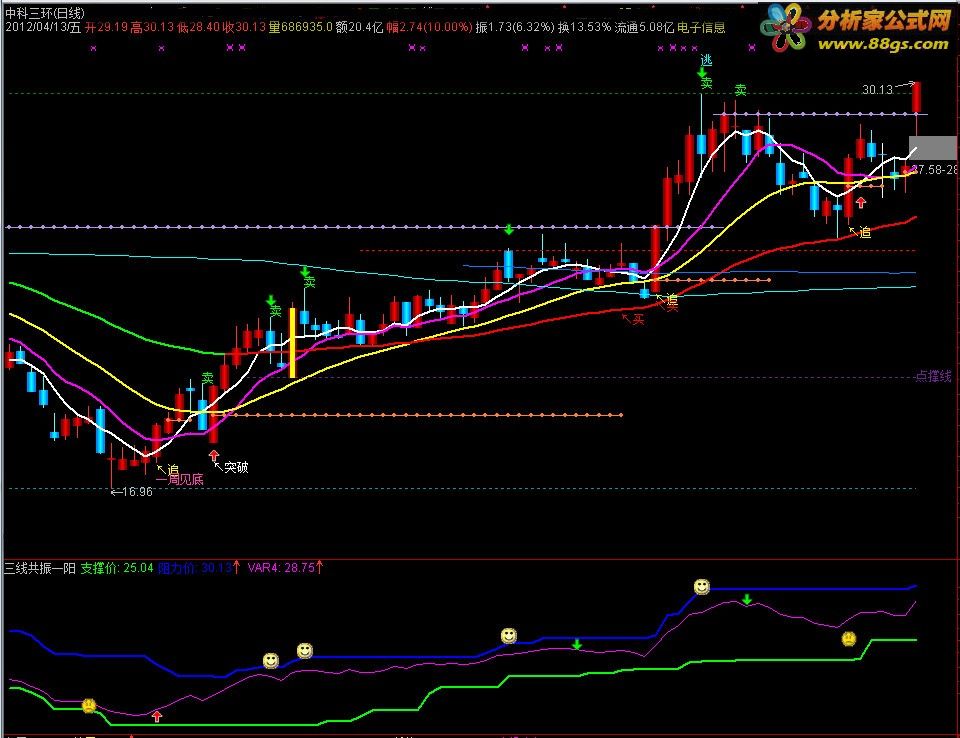Click the float shares 流通5.08亿
This screenshot has height=738, width=960.
pos(643,28)
